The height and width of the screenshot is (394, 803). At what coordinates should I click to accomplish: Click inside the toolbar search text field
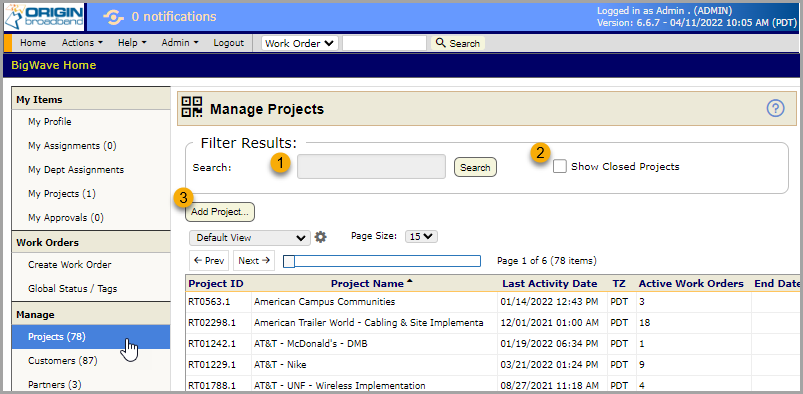click(384, 43)
